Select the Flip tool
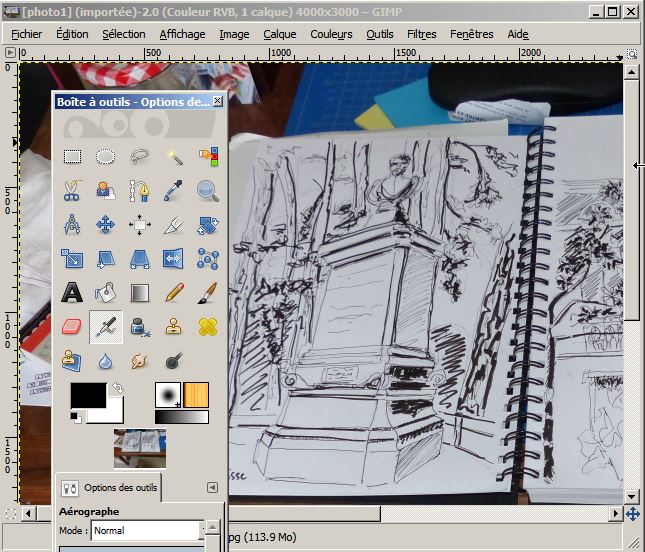The height and width of the screenshot is (552, 645). 173,258
